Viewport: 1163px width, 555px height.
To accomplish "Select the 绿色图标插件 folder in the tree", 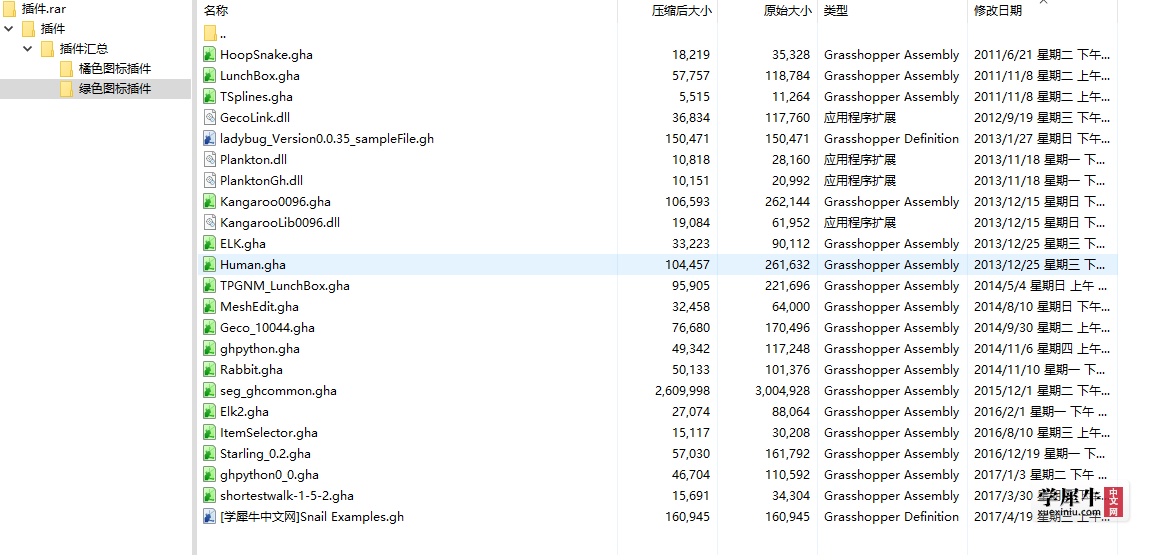I will (105, 89).
